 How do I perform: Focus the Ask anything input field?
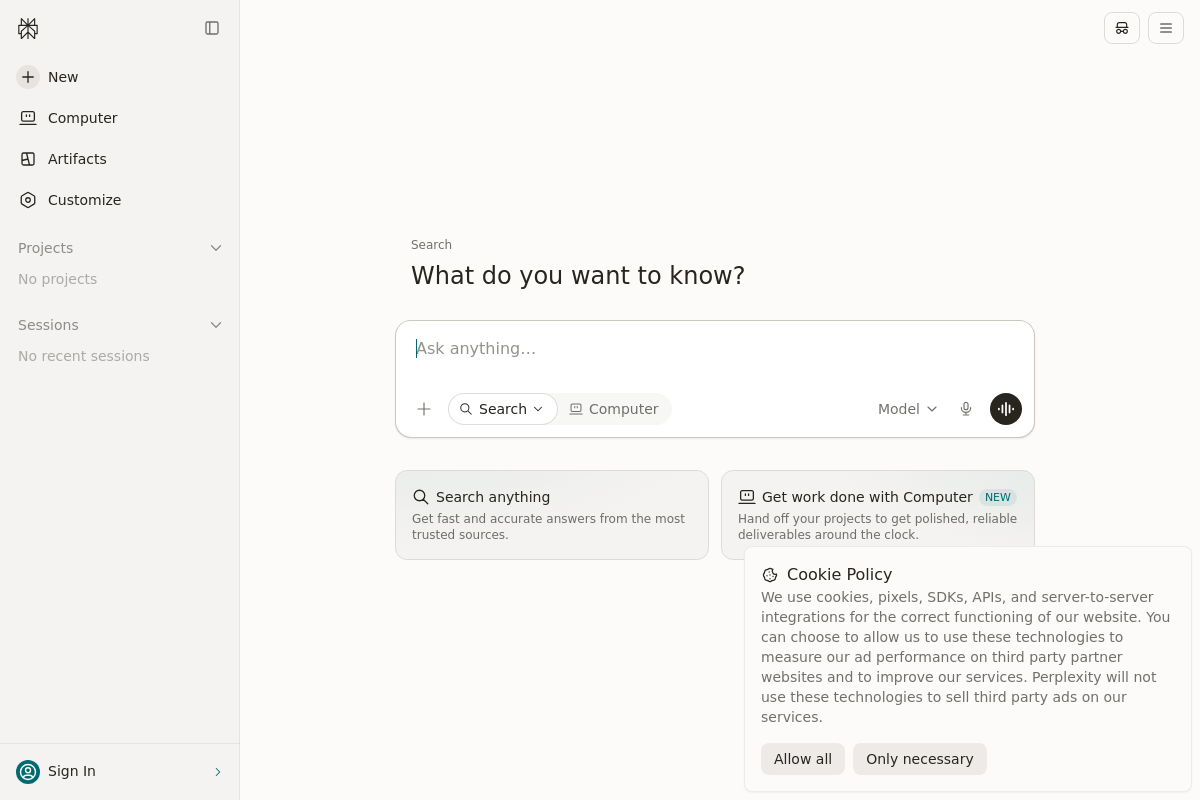tap(715, 349)
